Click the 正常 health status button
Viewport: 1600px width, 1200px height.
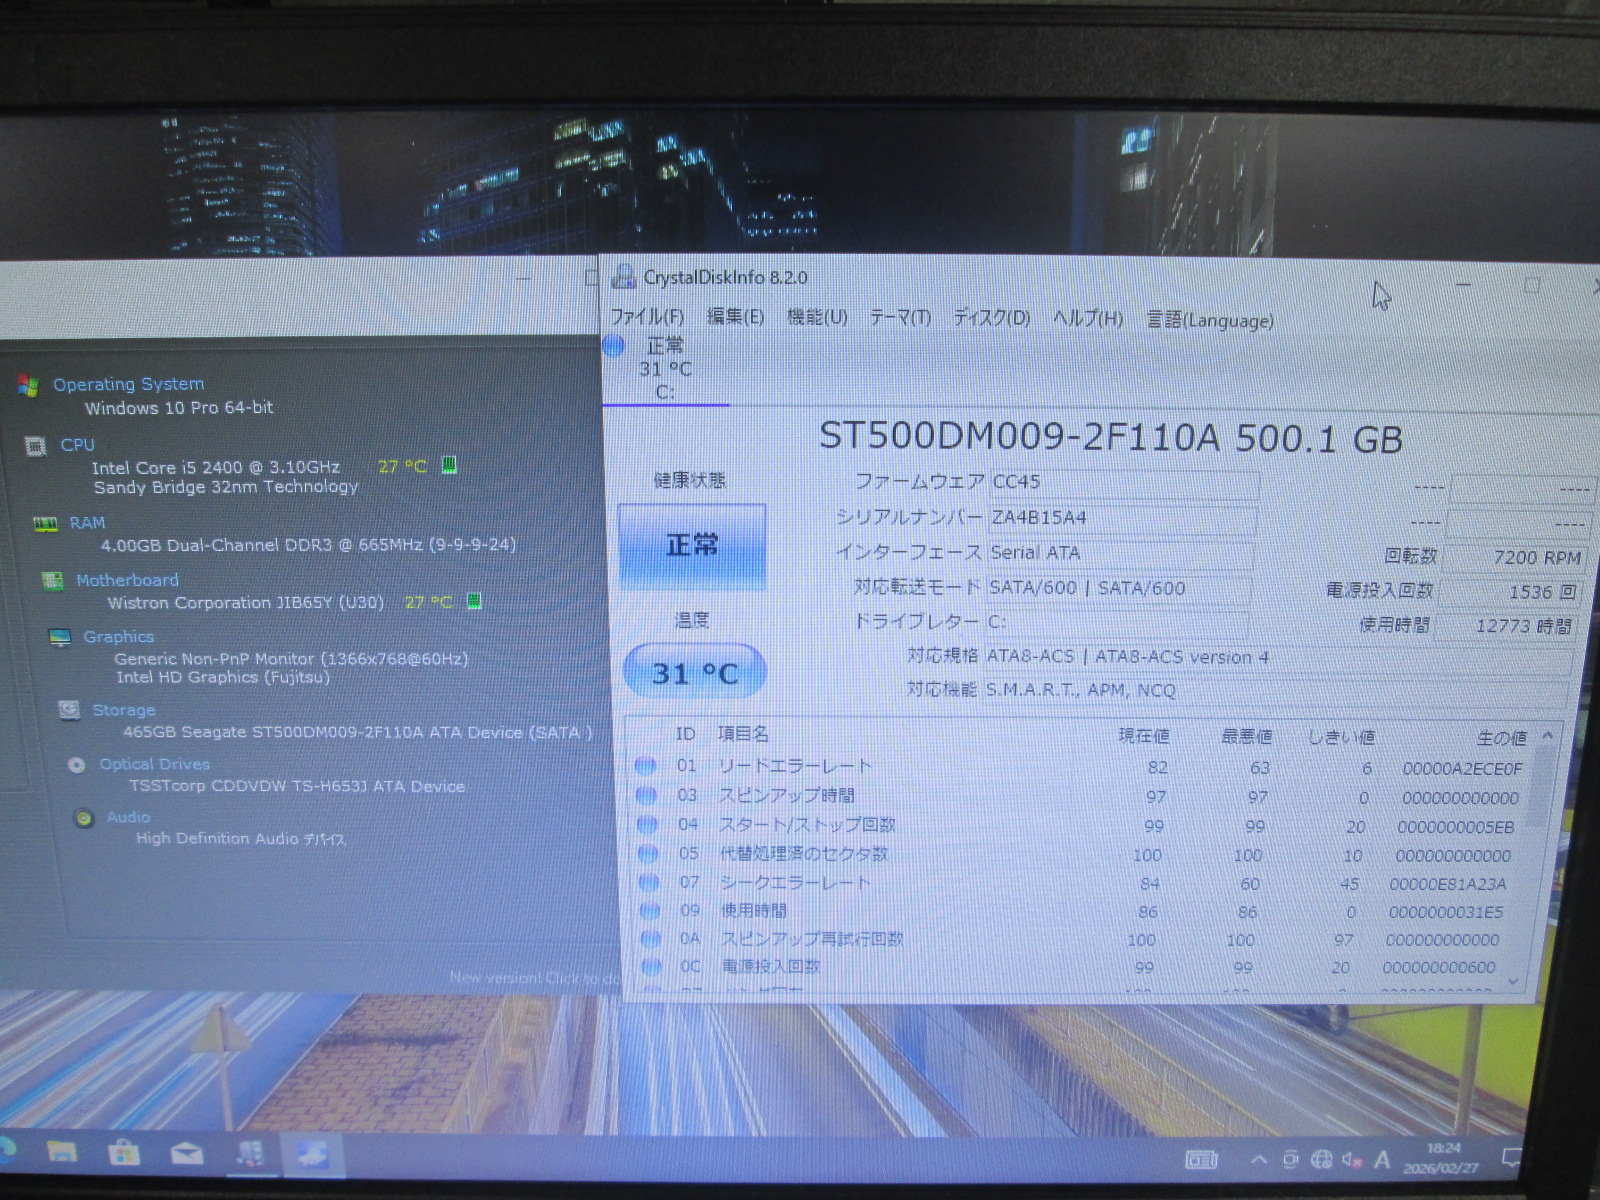(x=692, y=546)
